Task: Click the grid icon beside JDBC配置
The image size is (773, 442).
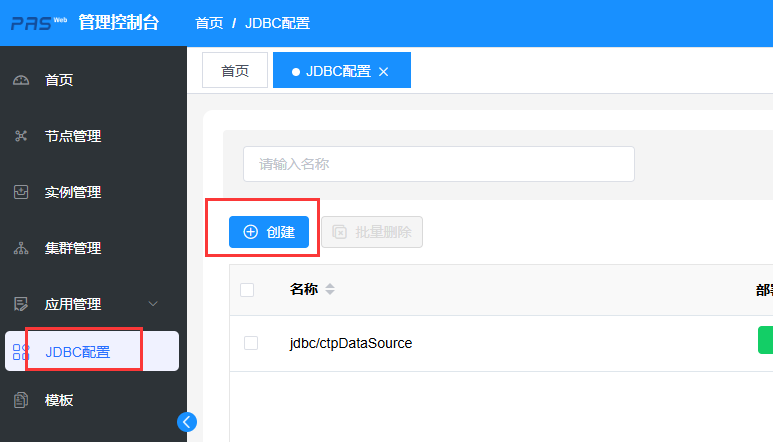Action: [x=21, y=352]
